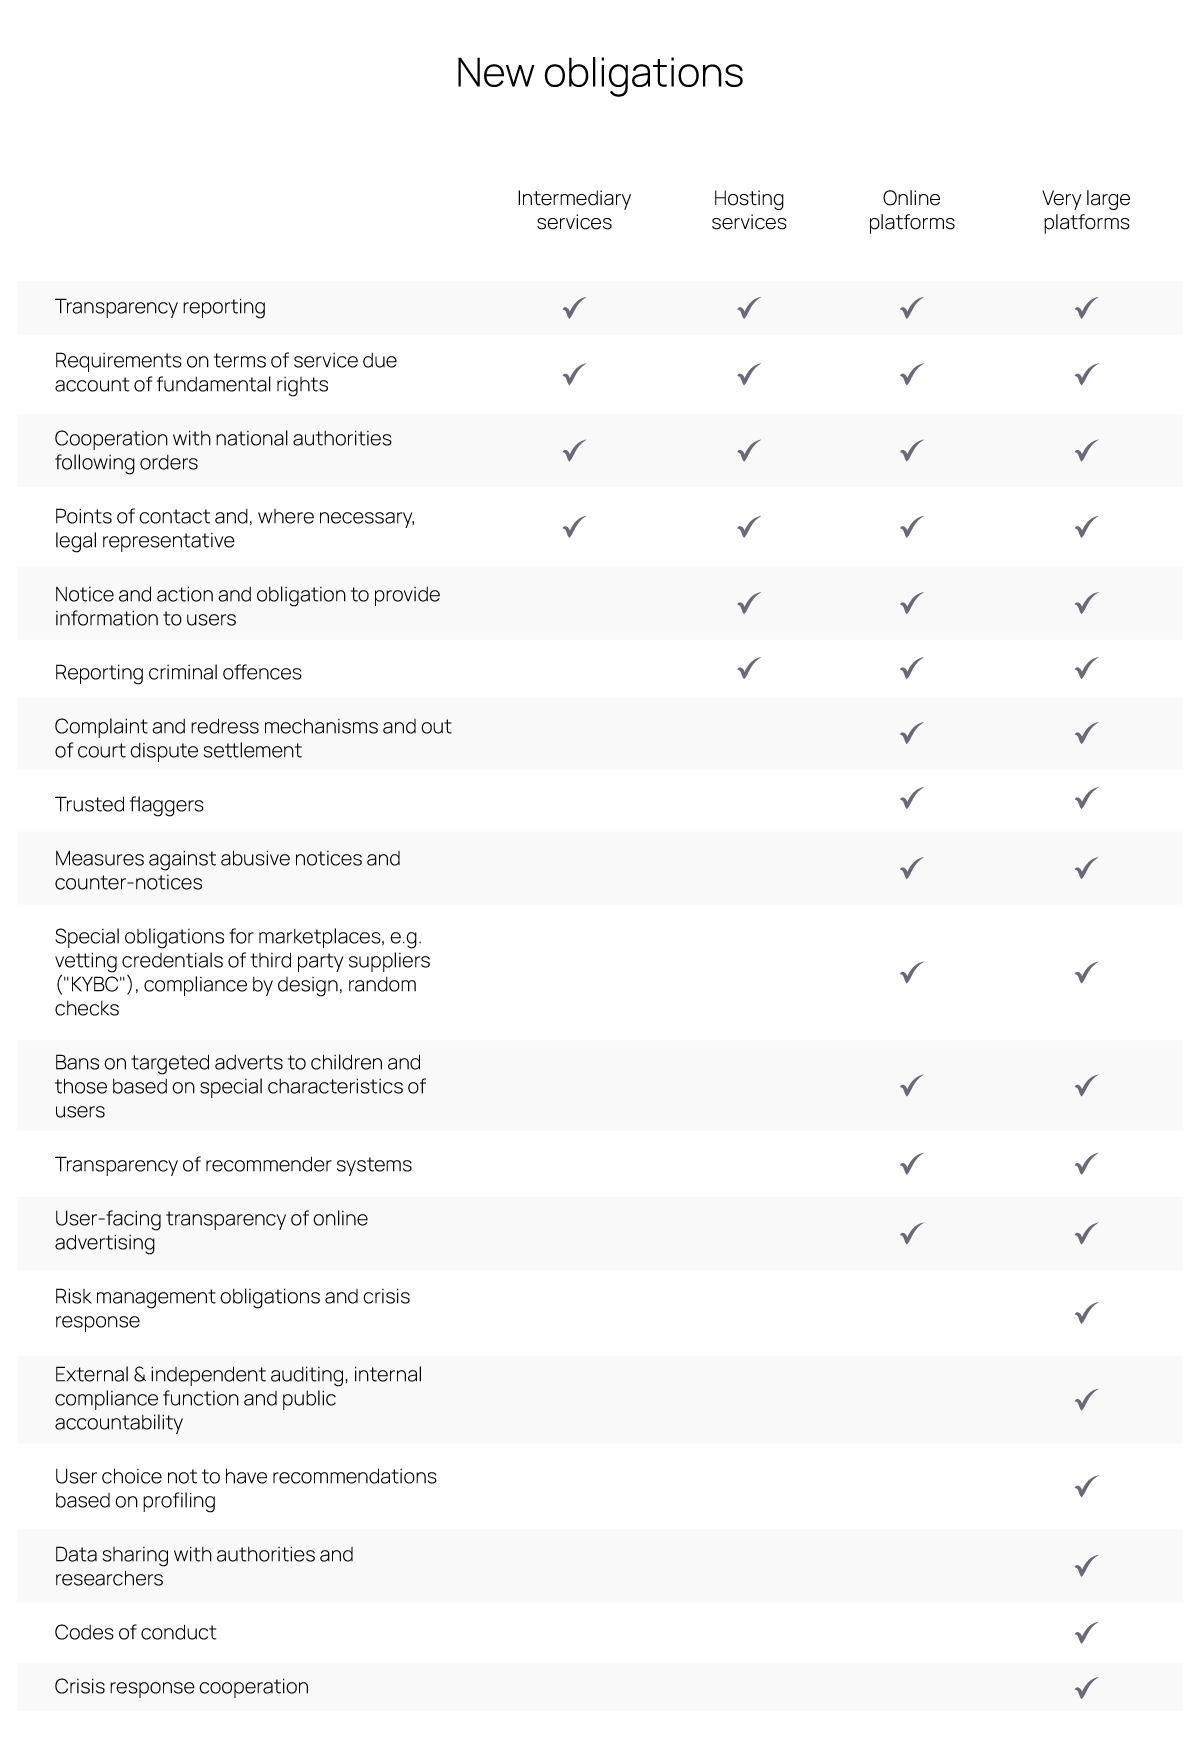The width and height of the screenshot is (1200, 1737).
Task: Click the Trusted flaggers row label
Action: click(x=129, y=805)
